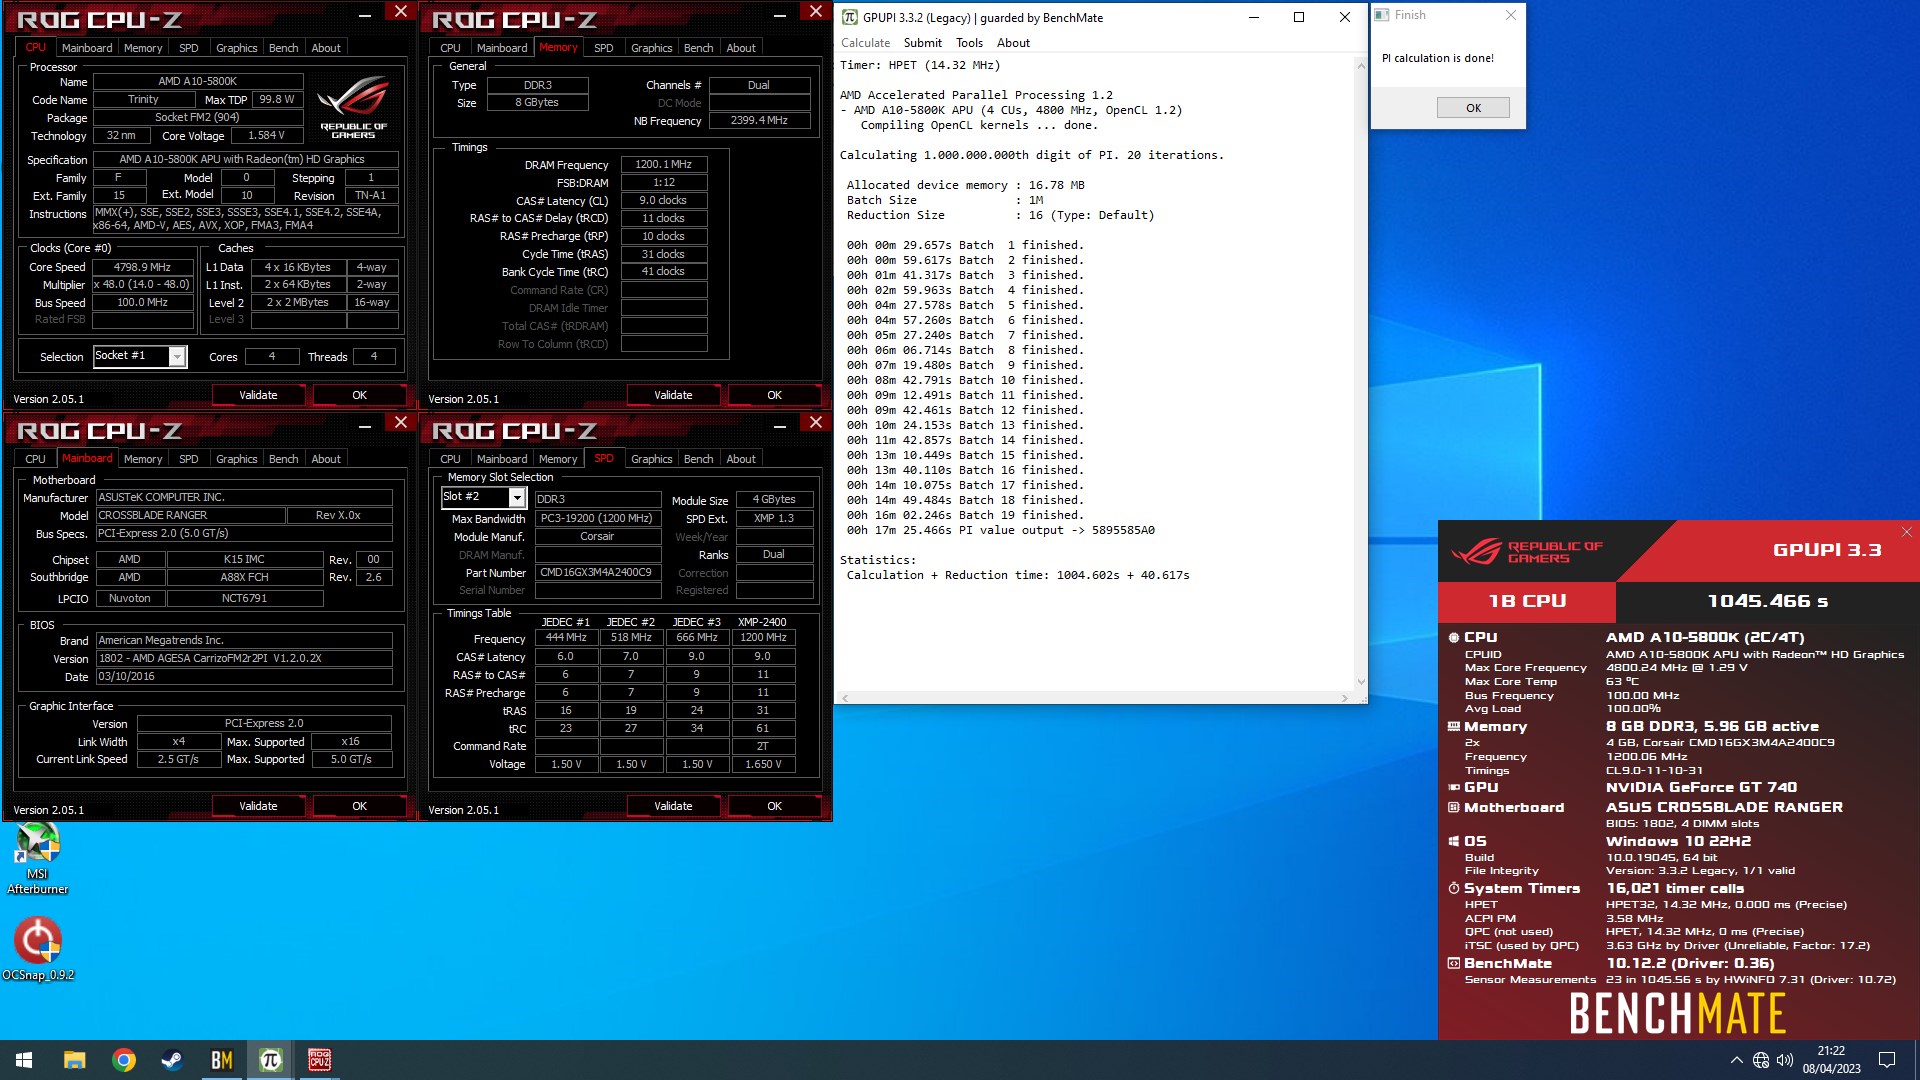Click GPU section icon in BenchMate panel
The height and width of the screenshot is (1080, 1920).
[1453, 787]
